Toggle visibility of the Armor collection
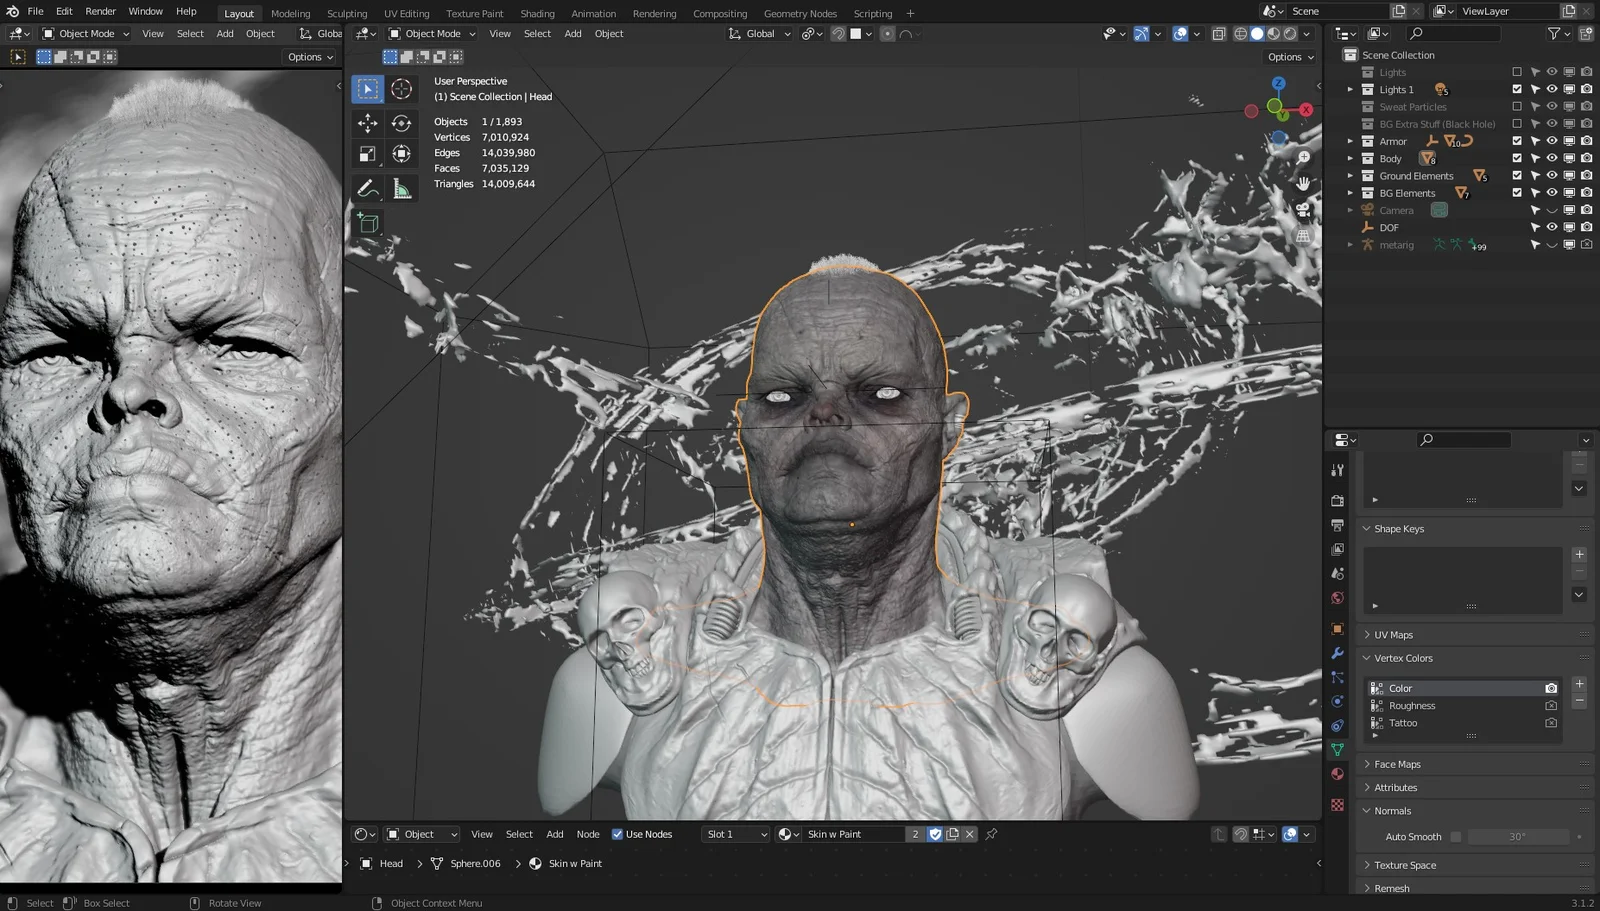Image resolution: width=1600 pixels, height=911 pixels. pos(1552,141)
